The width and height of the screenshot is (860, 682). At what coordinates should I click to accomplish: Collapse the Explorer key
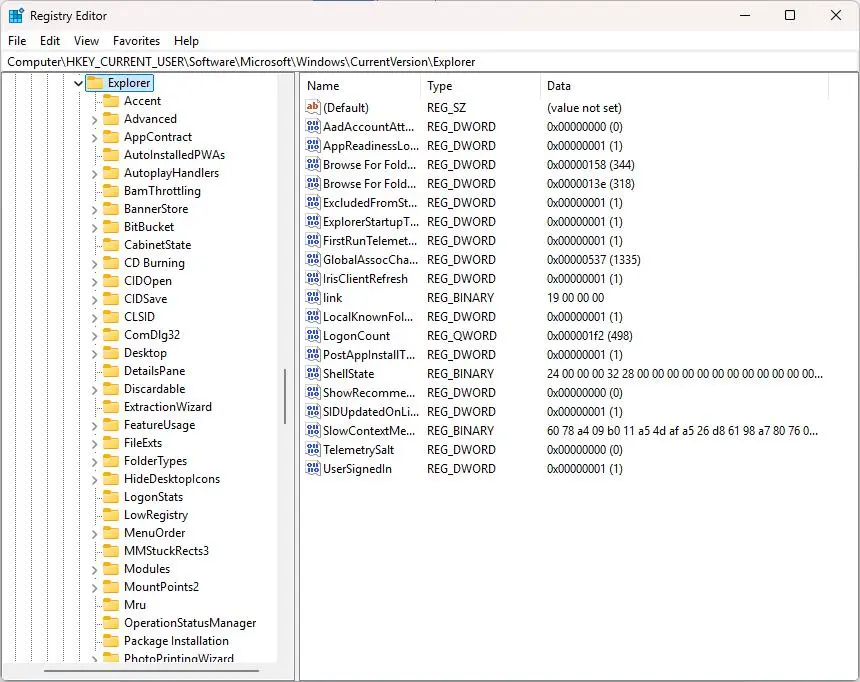click(78, 83)
